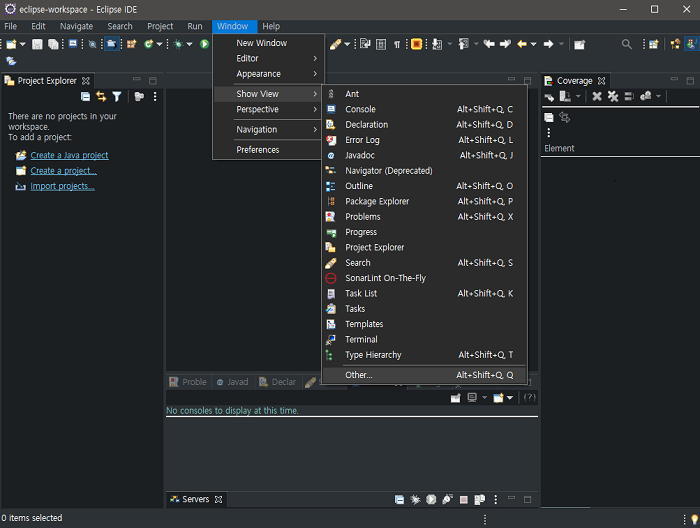Viewport: 700px width, 528px height.
Task: Stop the server using red square icon
Action: [x=463, y=499]
